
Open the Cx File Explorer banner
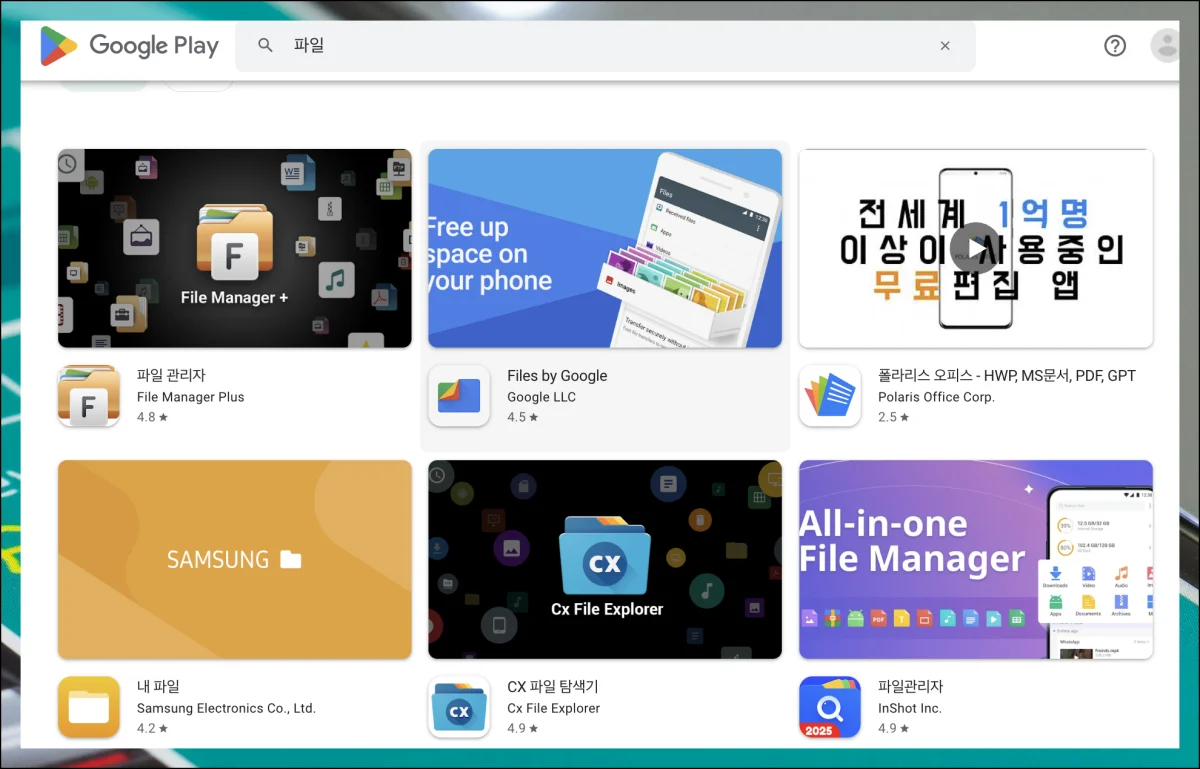point(605,559)
